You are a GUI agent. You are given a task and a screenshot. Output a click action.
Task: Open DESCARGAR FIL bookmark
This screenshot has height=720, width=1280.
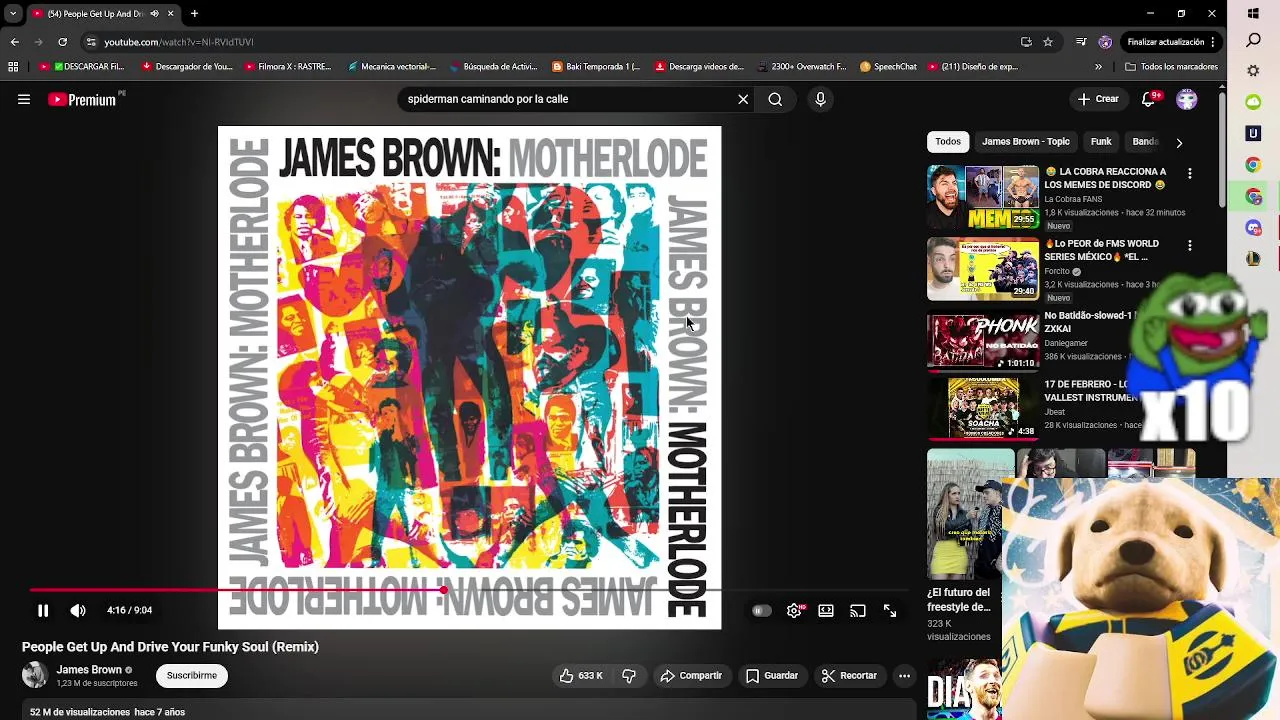pyautogui.click(x=82, y=67)
